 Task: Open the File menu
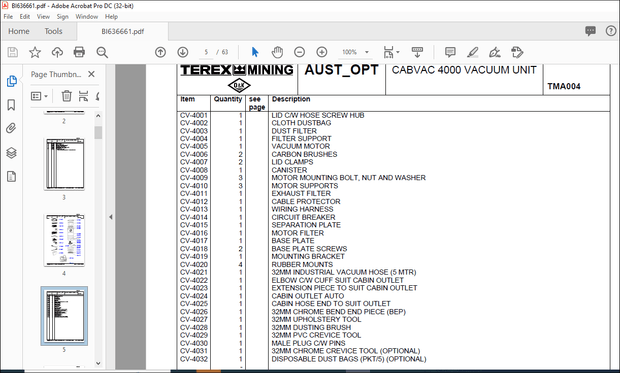tap(8, 17)
